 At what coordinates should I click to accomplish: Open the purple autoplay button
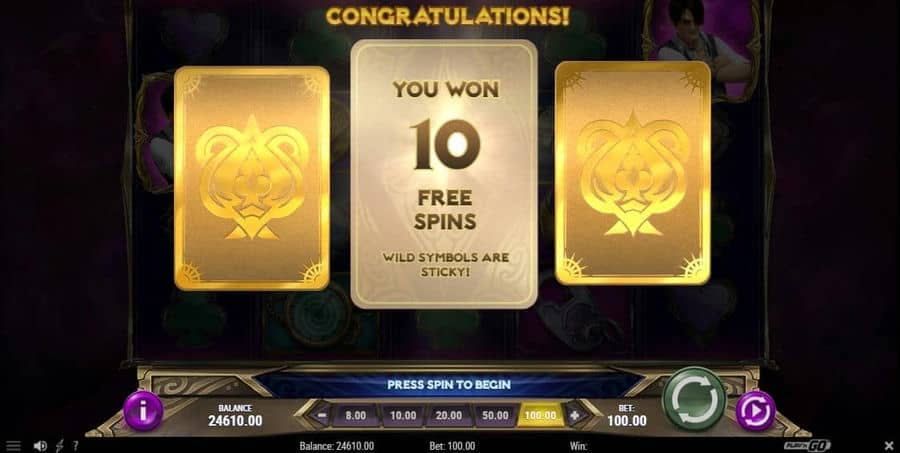[756, 411]
